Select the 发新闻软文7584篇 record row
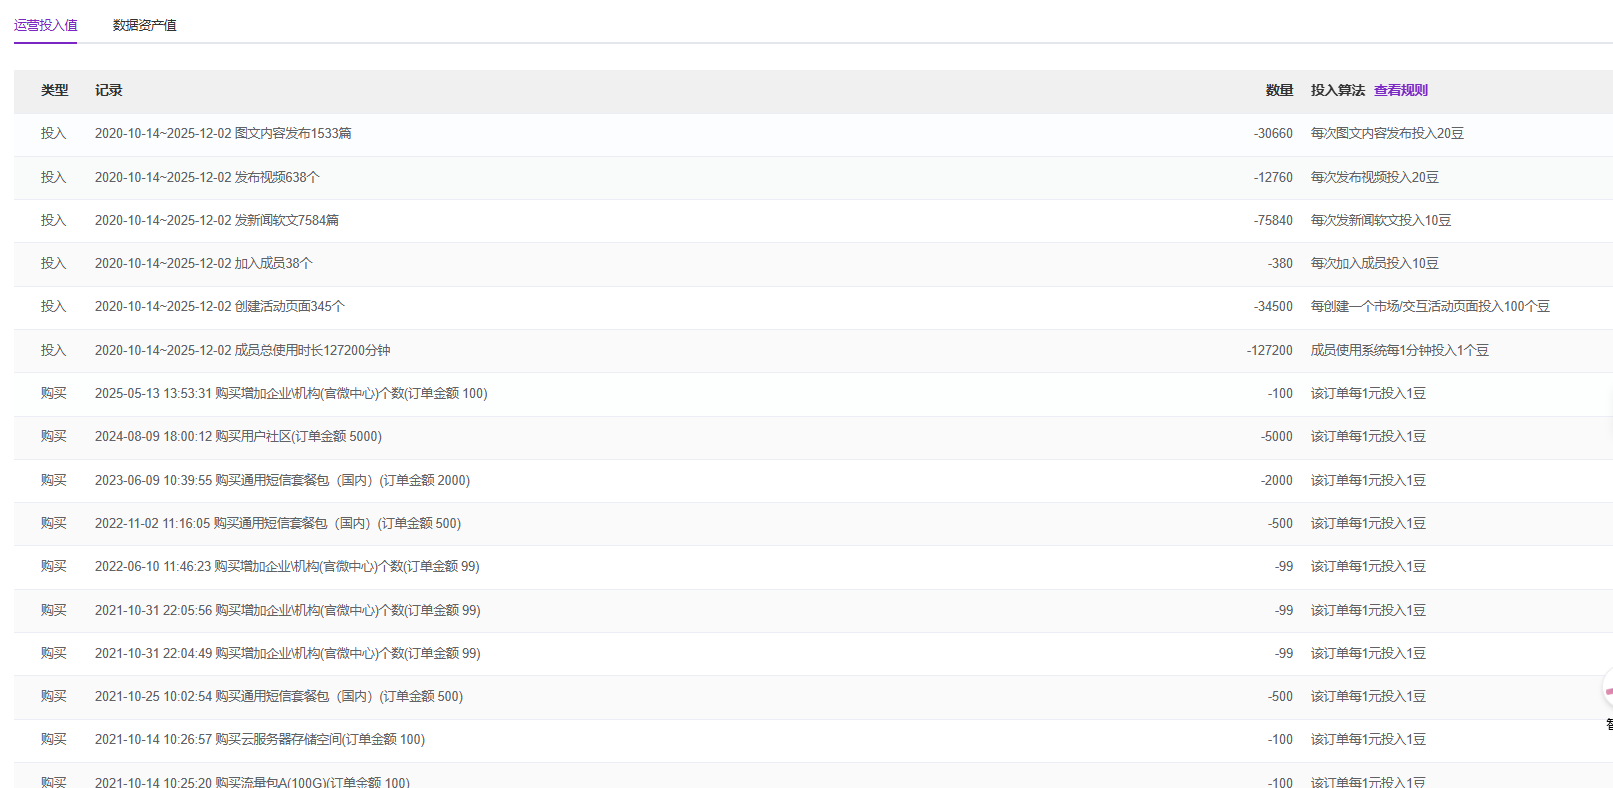Viewport: 1613px width, 788px height. 216,220
